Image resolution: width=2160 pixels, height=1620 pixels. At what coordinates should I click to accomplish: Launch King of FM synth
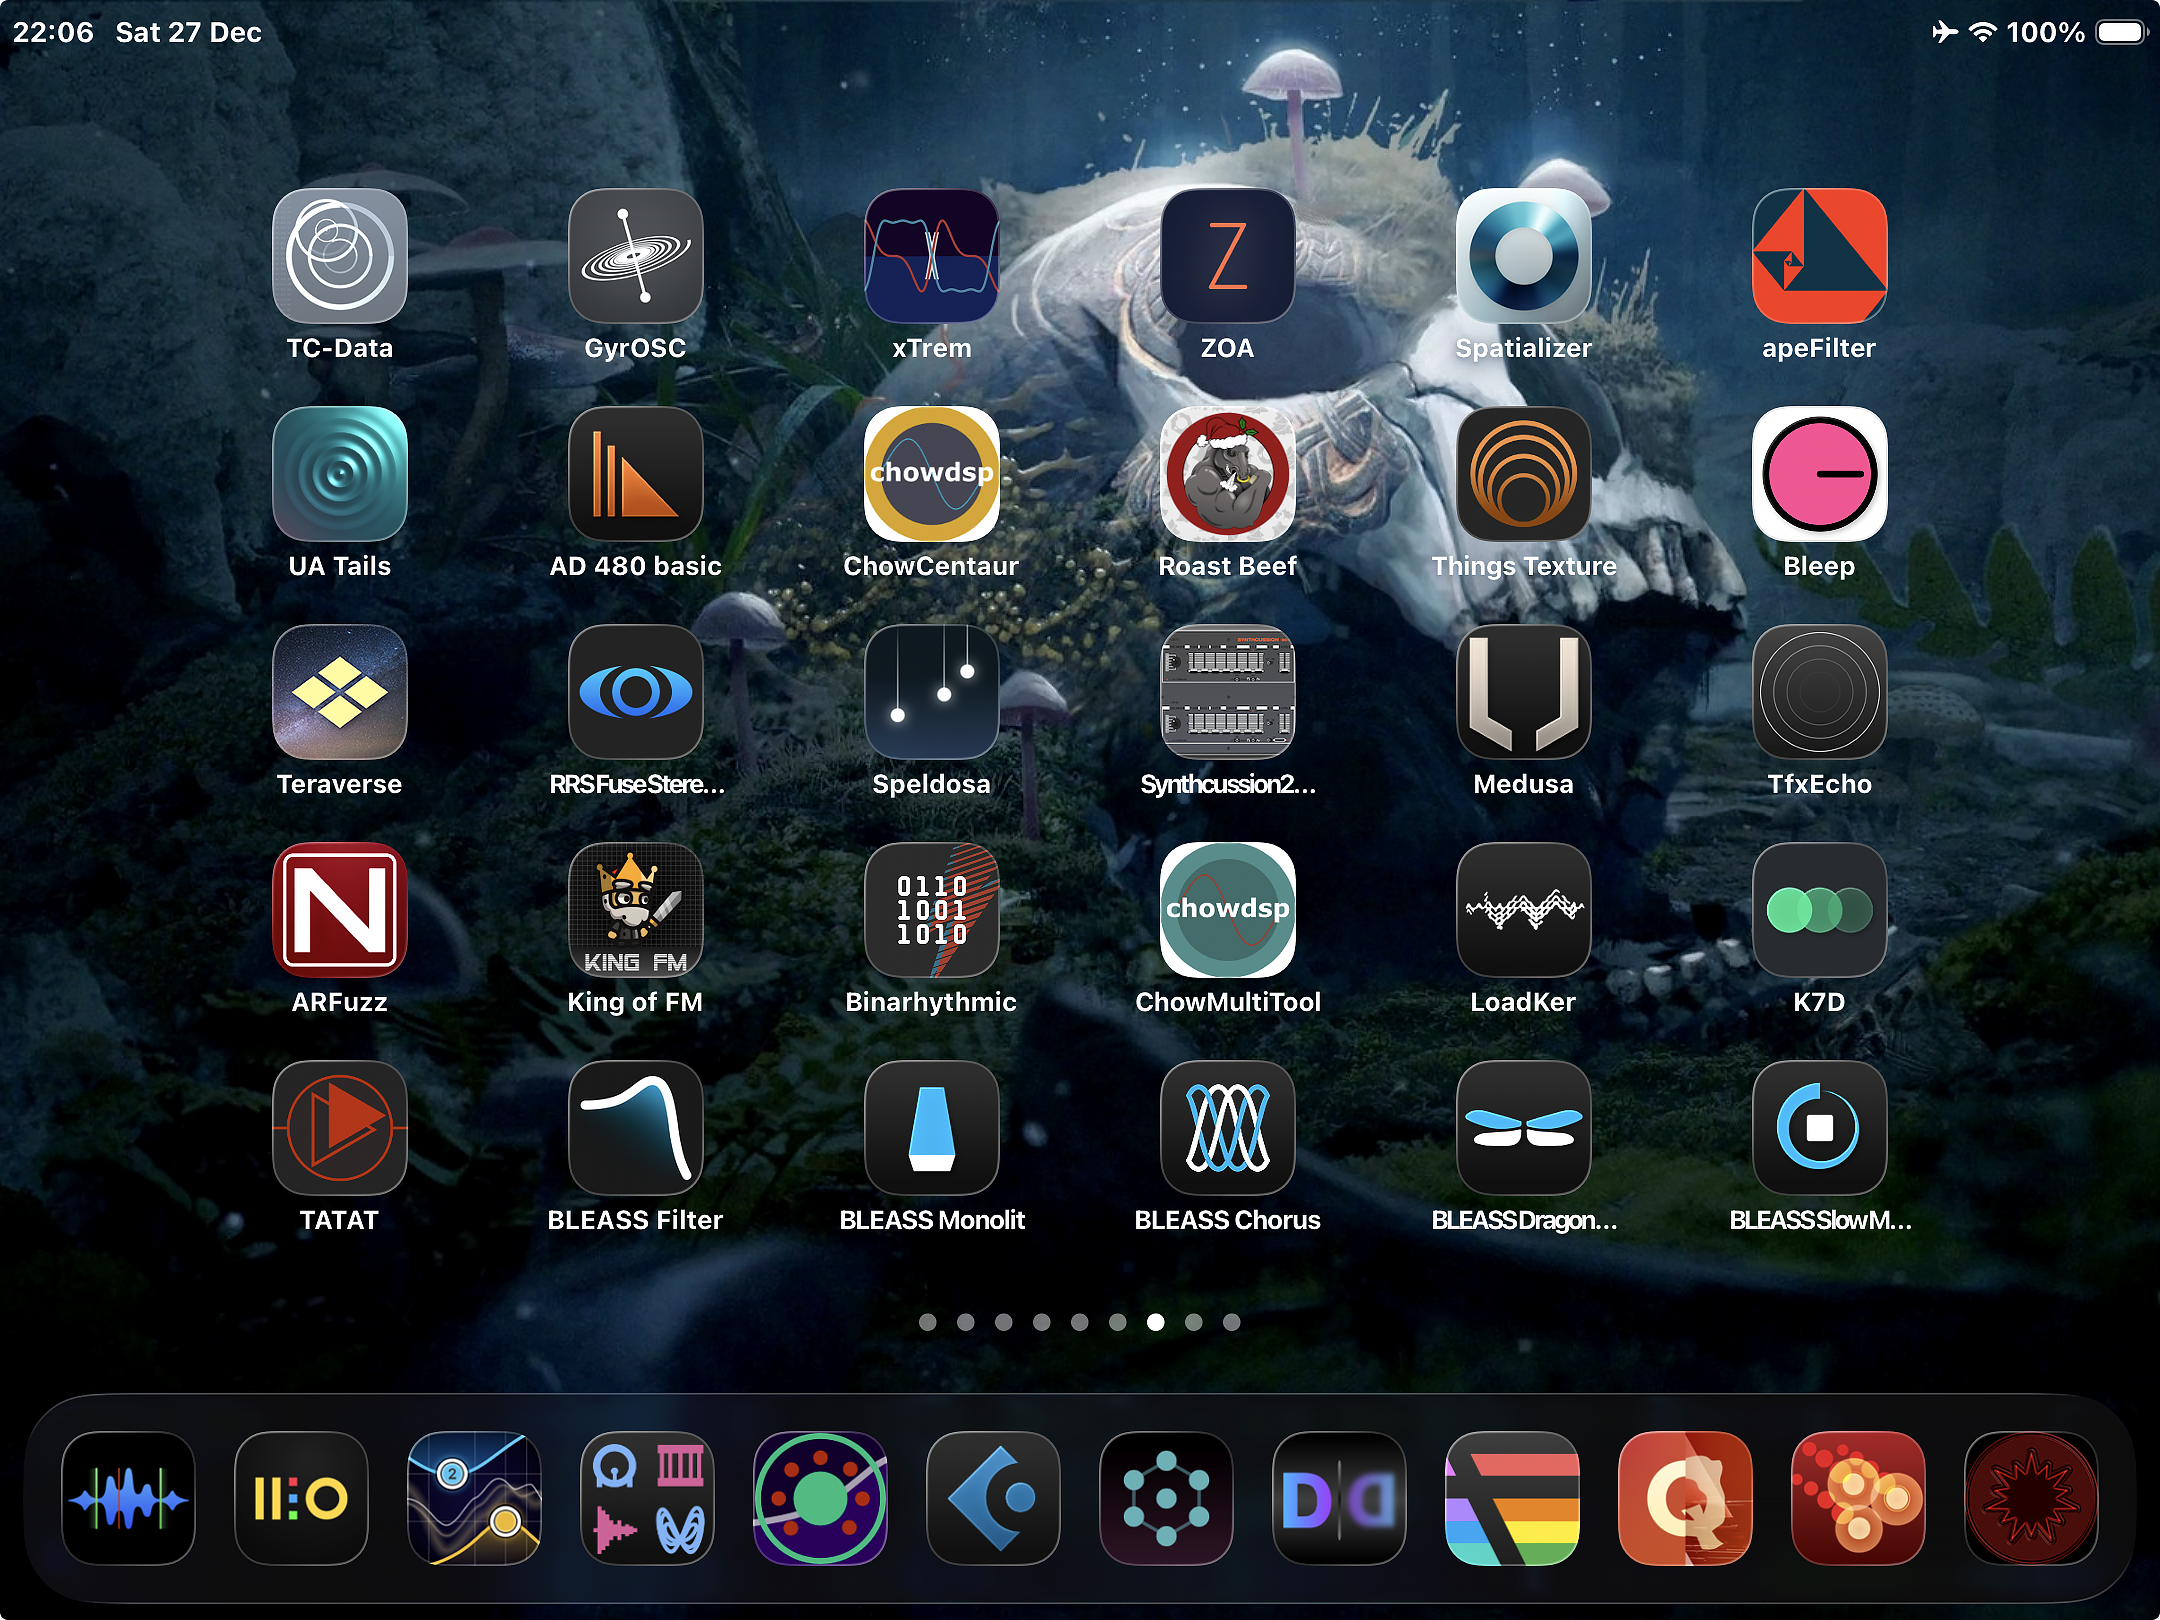point(635,910)
